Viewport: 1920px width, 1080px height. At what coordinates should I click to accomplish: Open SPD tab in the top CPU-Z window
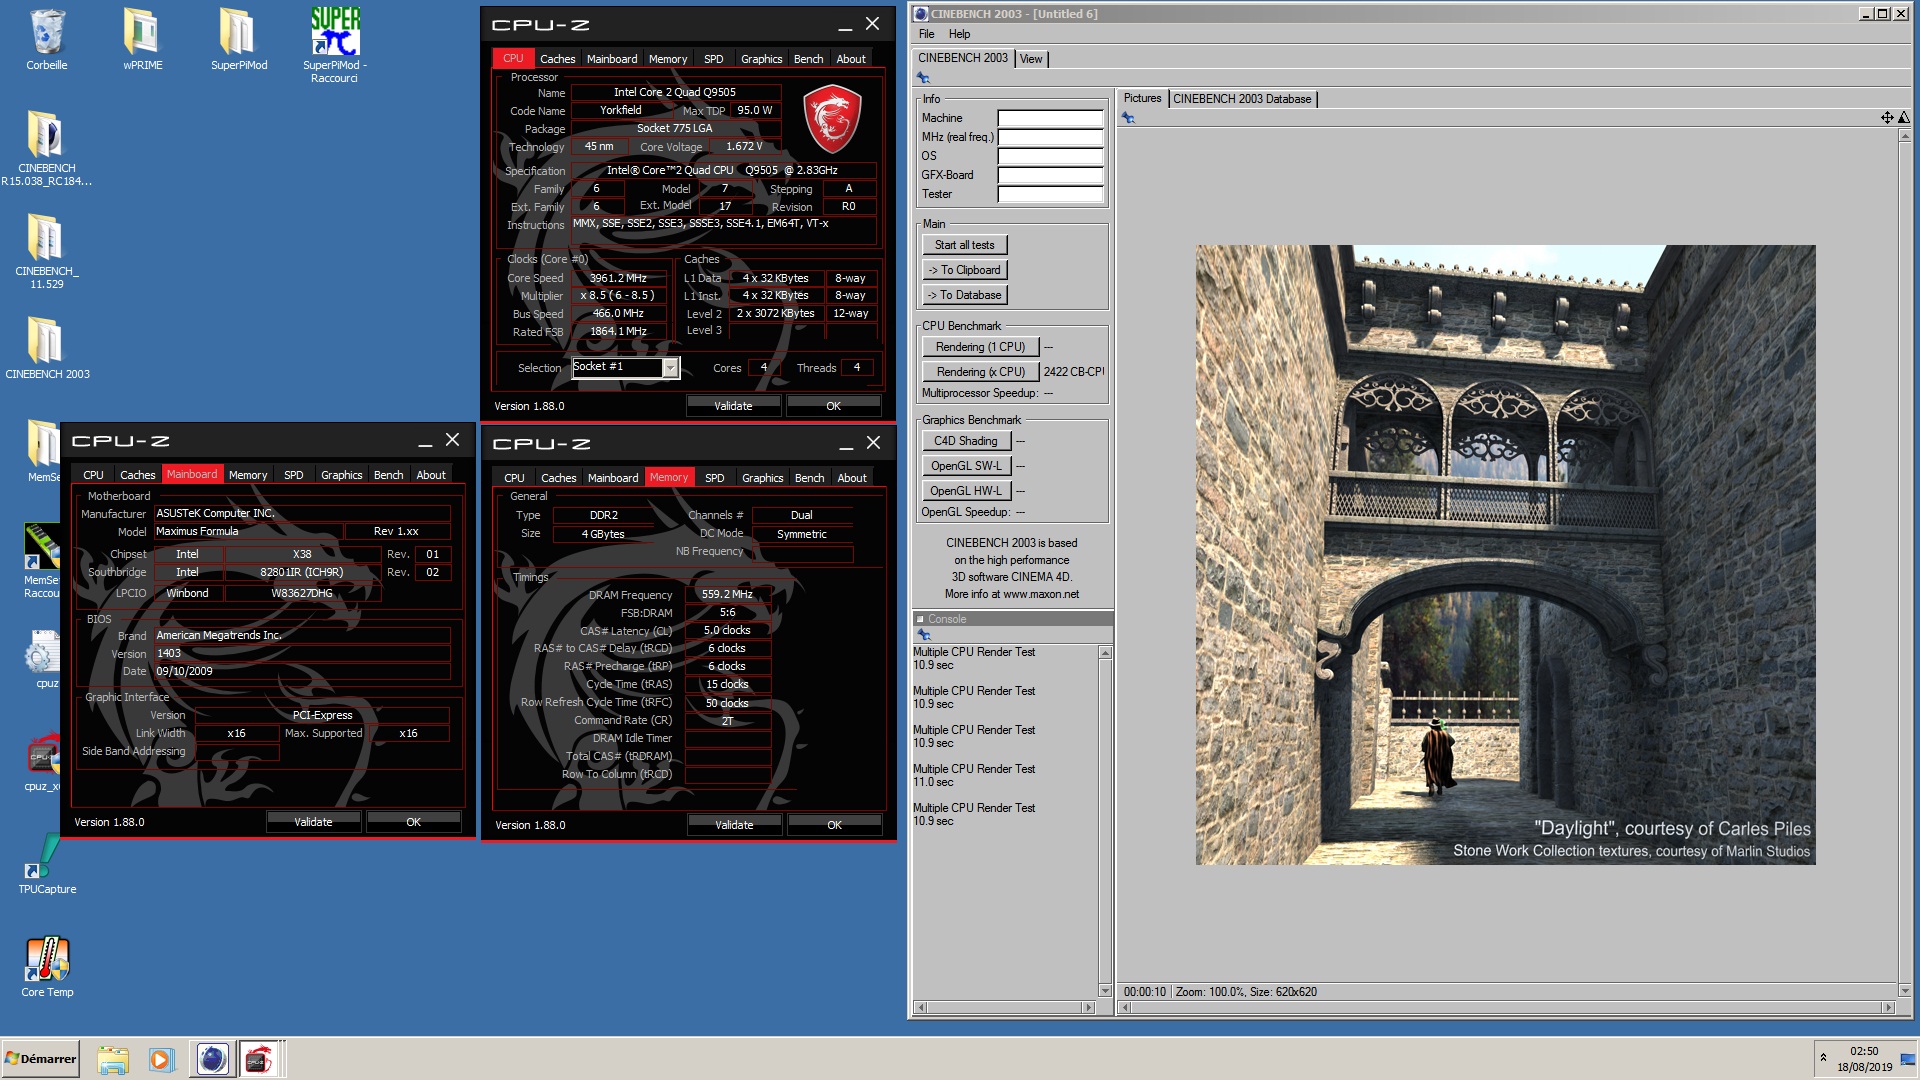pyautogui.click(x=713, y=59)
